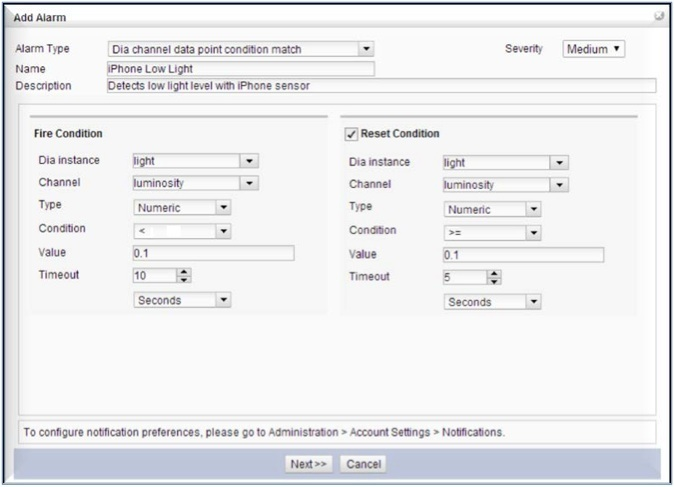674x487 pixels.
Task: Open Fire Condition Seconds unit dropdown
Action: [223, 300]
